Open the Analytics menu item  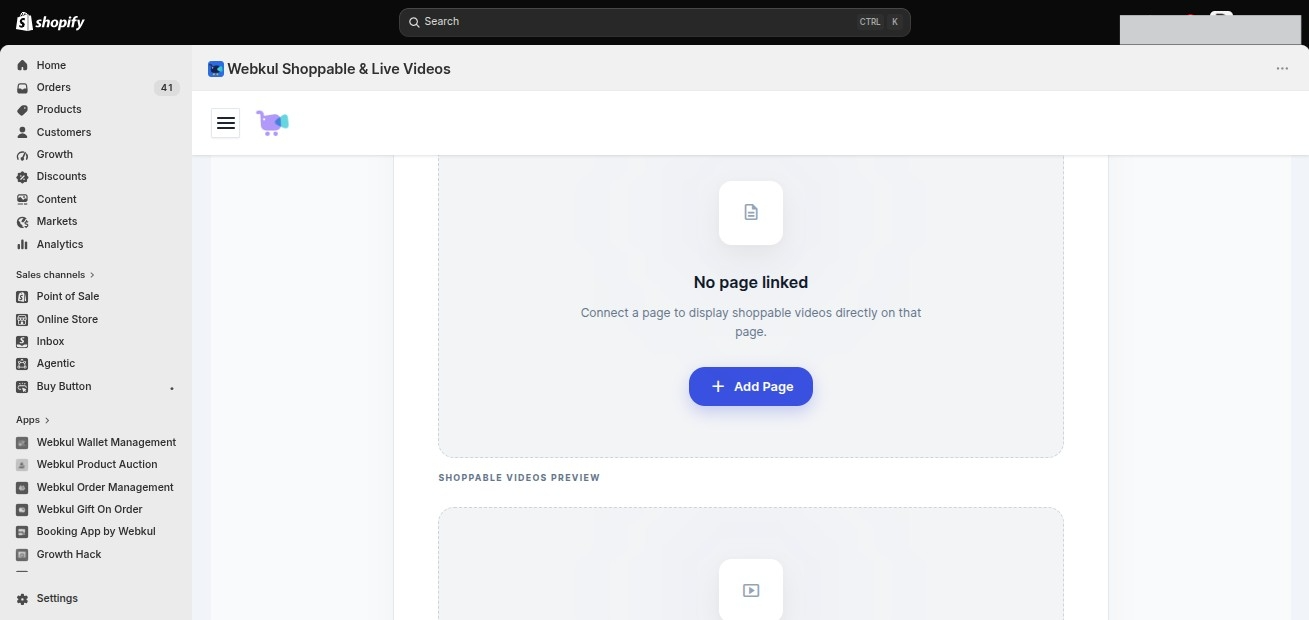[x=60, y=244]
